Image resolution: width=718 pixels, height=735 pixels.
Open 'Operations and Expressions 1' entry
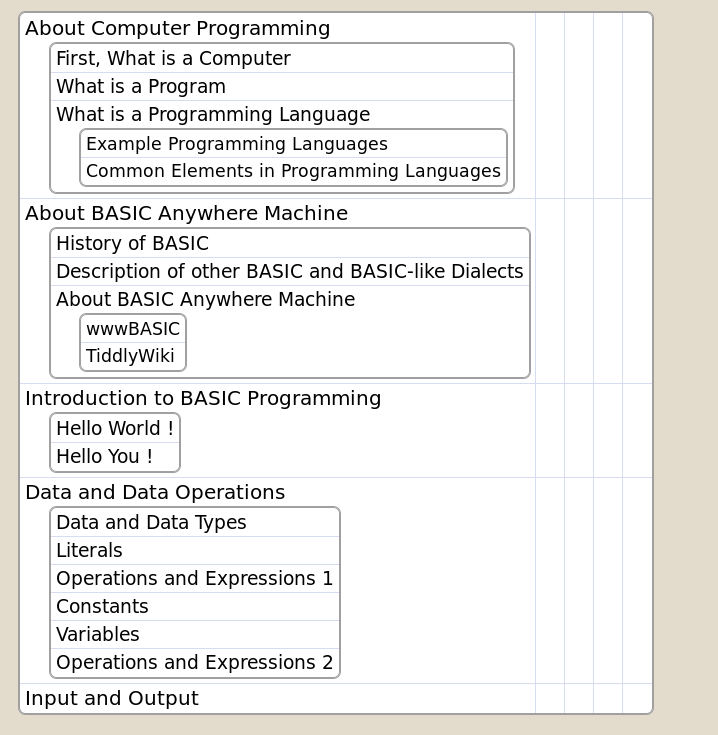click(194, 579)
